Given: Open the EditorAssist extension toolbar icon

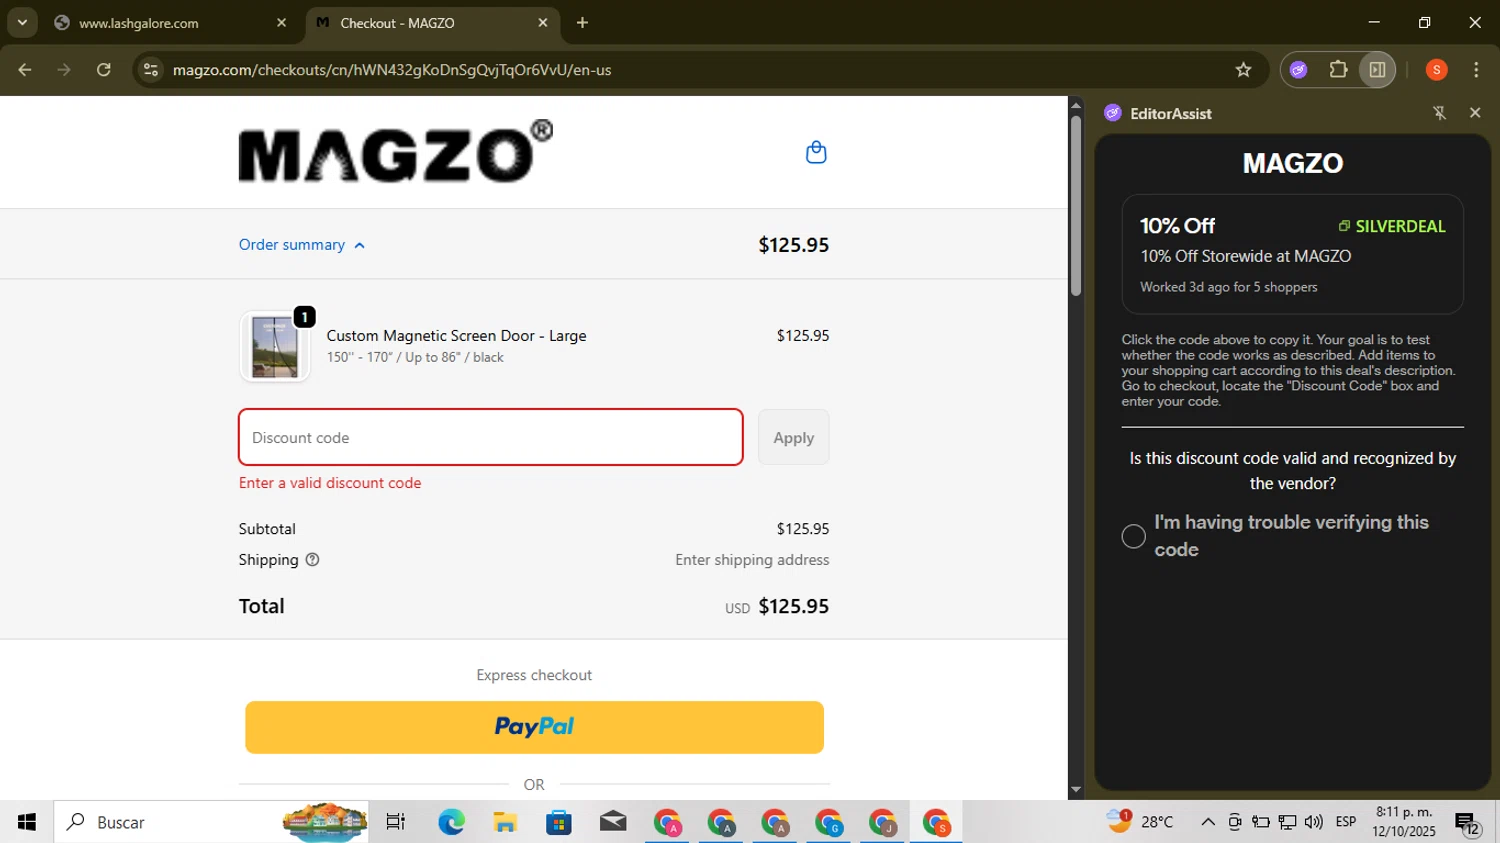Looking at the screenshot, I should [1298, 70].
